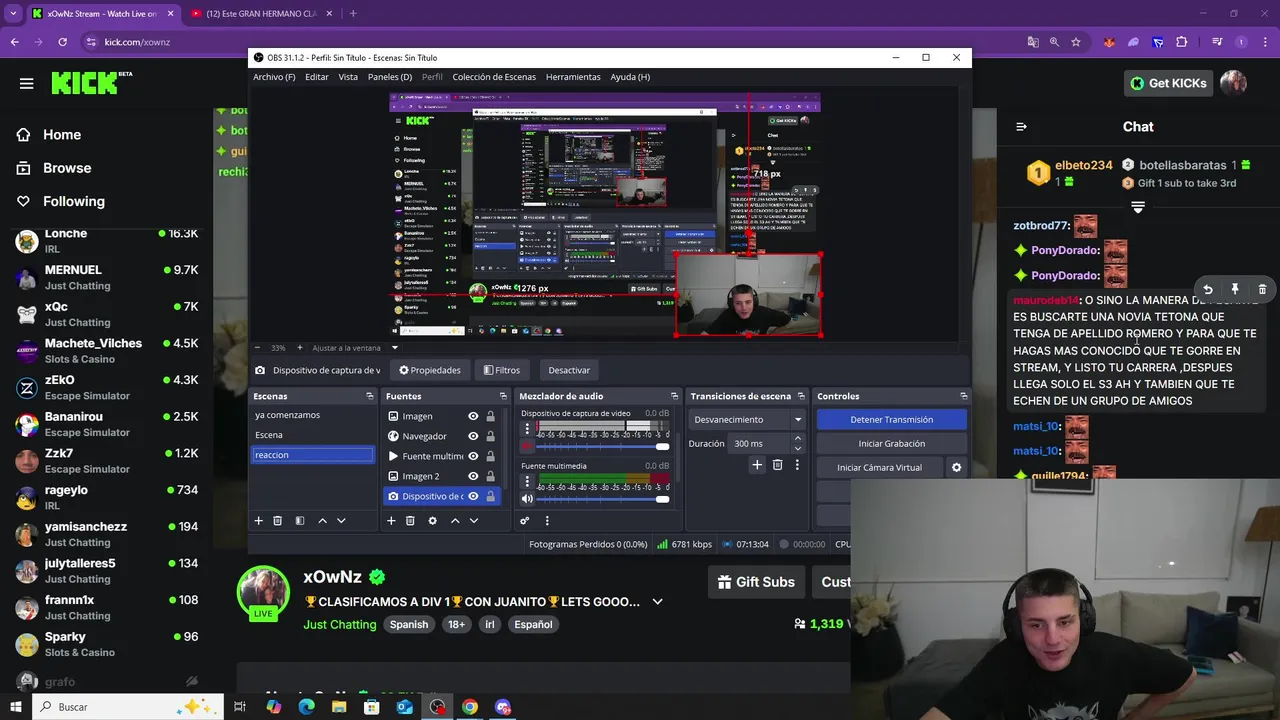Open source properties gear in Fuentes panel
The height and width of the screenshot is (720, 1280).
tap(432, 521)
